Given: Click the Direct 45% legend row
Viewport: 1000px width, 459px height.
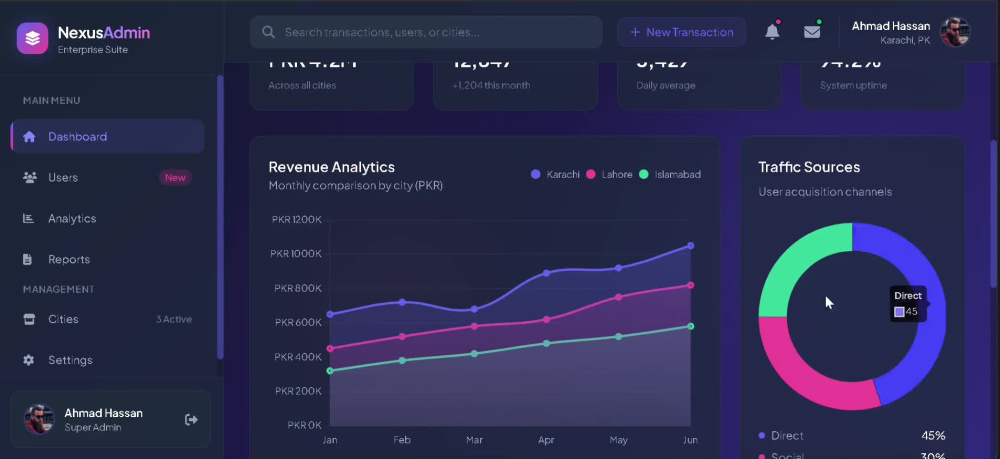Looking at the screenshot, I should (x=852, y=435).
